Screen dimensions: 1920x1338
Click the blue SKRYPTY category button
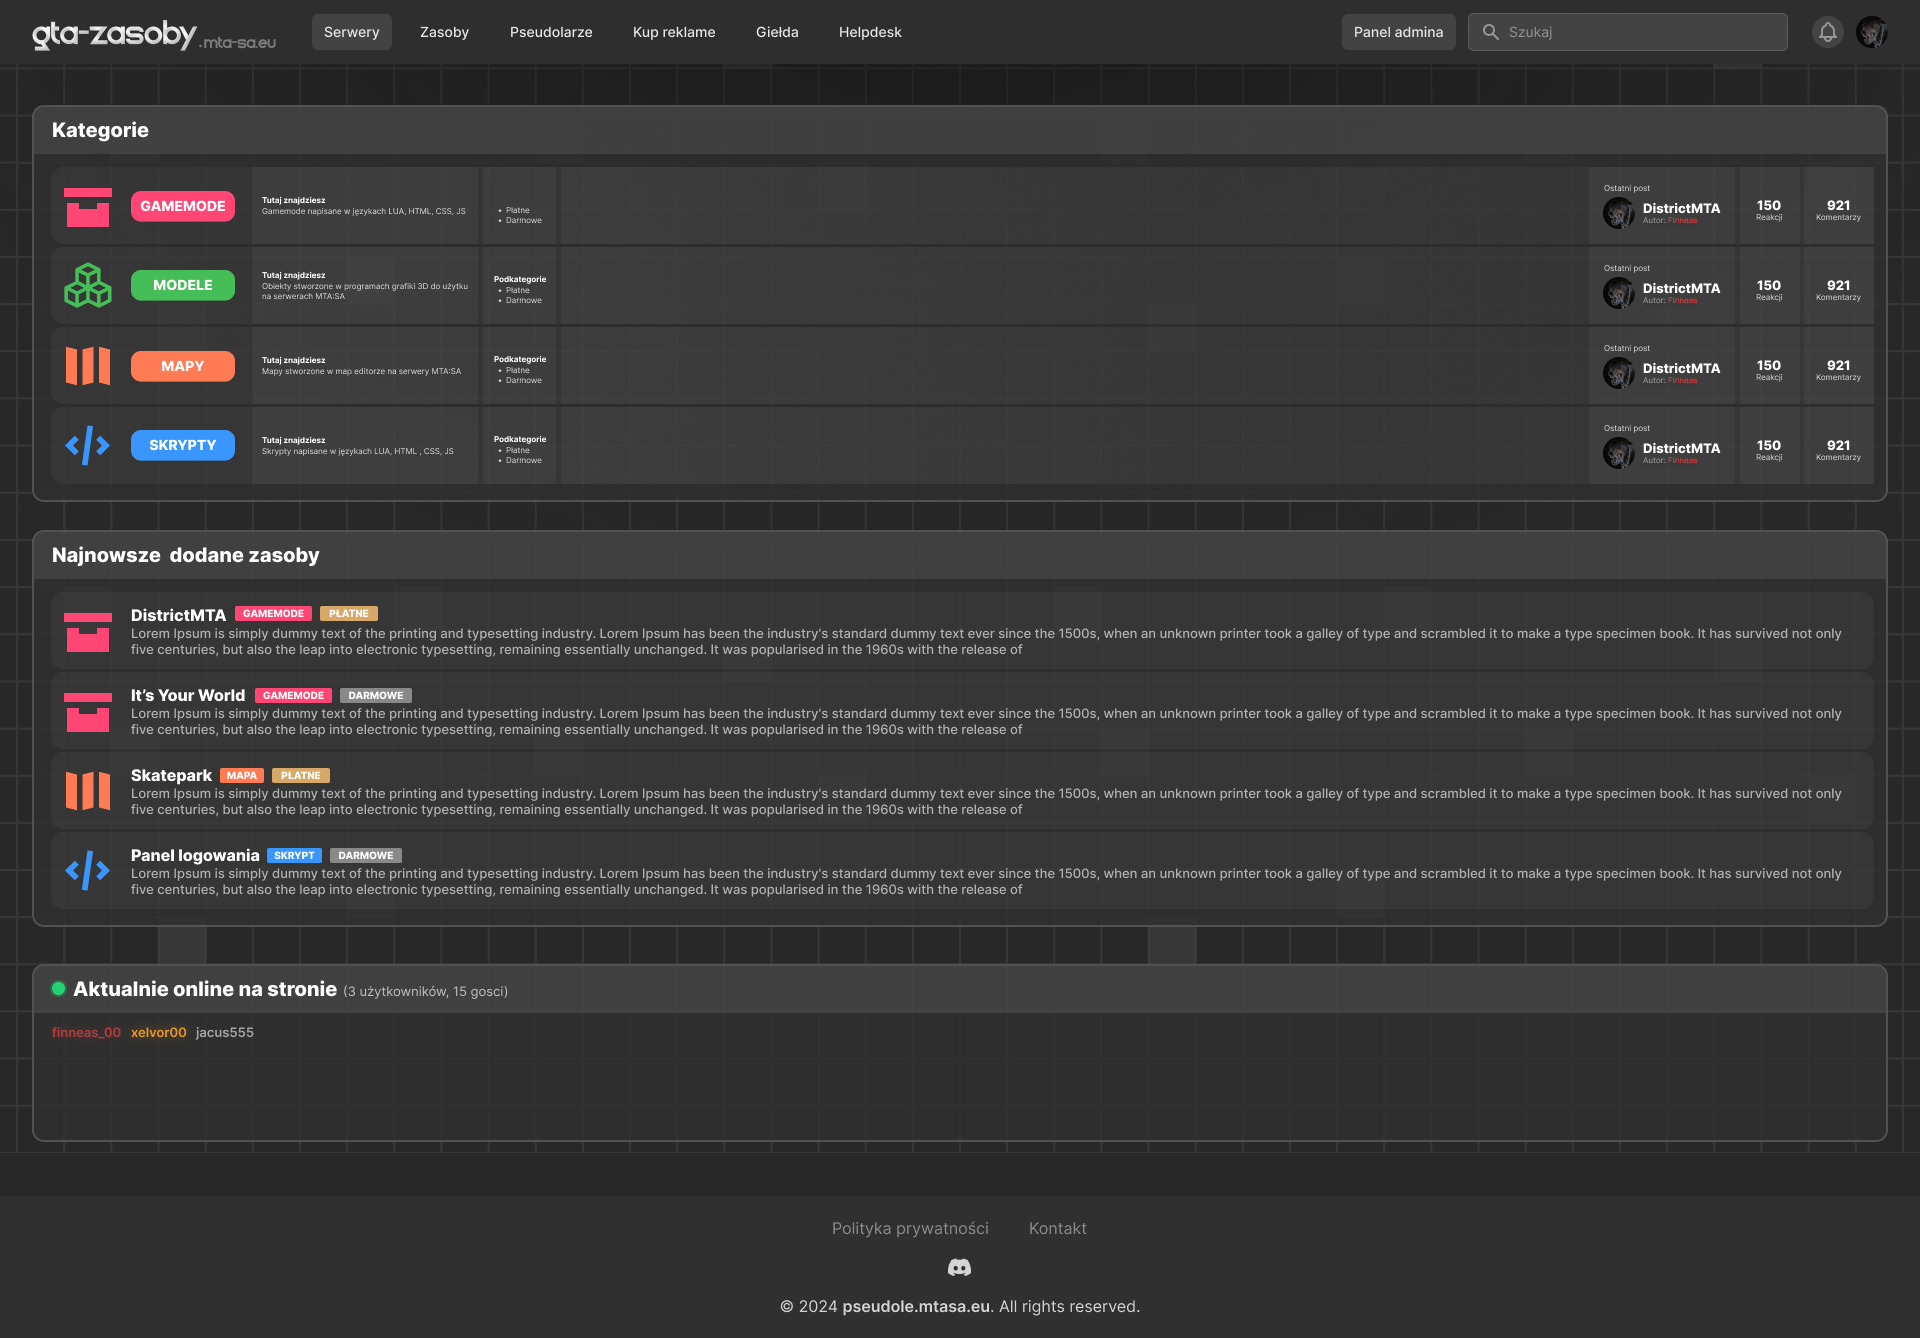point(183,445)
